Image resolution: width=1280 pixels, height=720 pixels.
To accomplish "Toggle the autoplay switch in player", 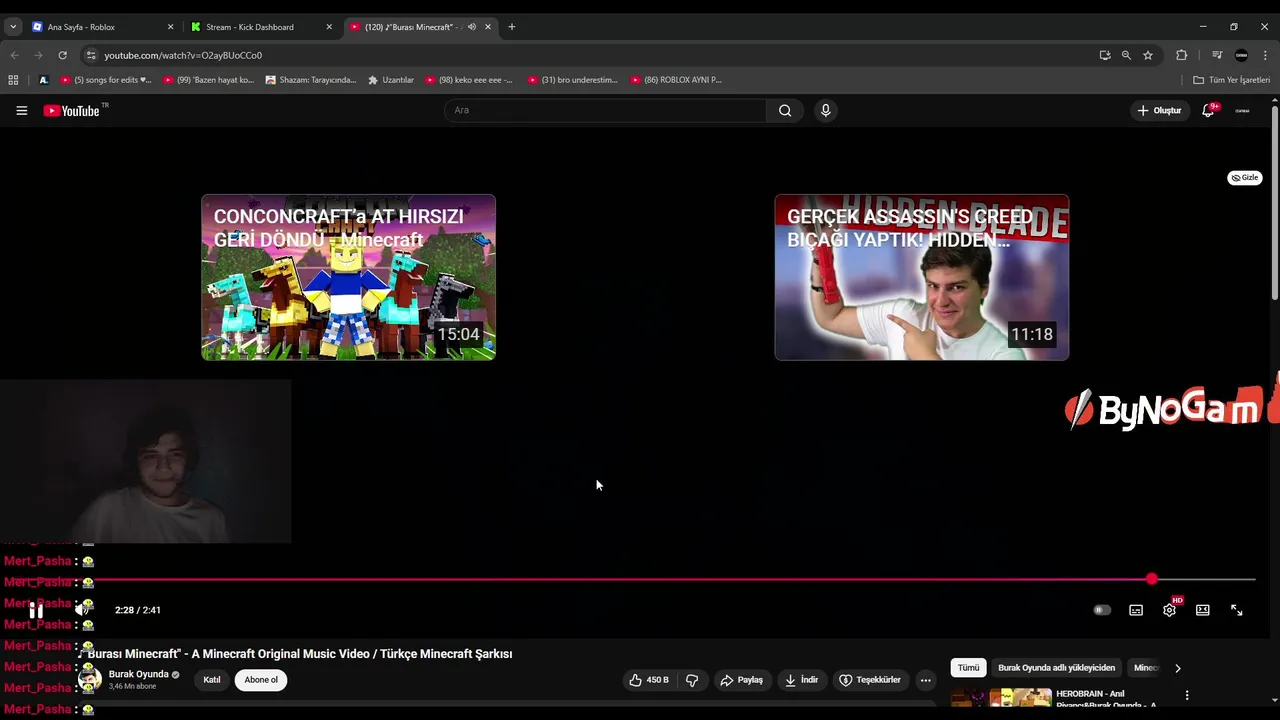I will 1102,610.
